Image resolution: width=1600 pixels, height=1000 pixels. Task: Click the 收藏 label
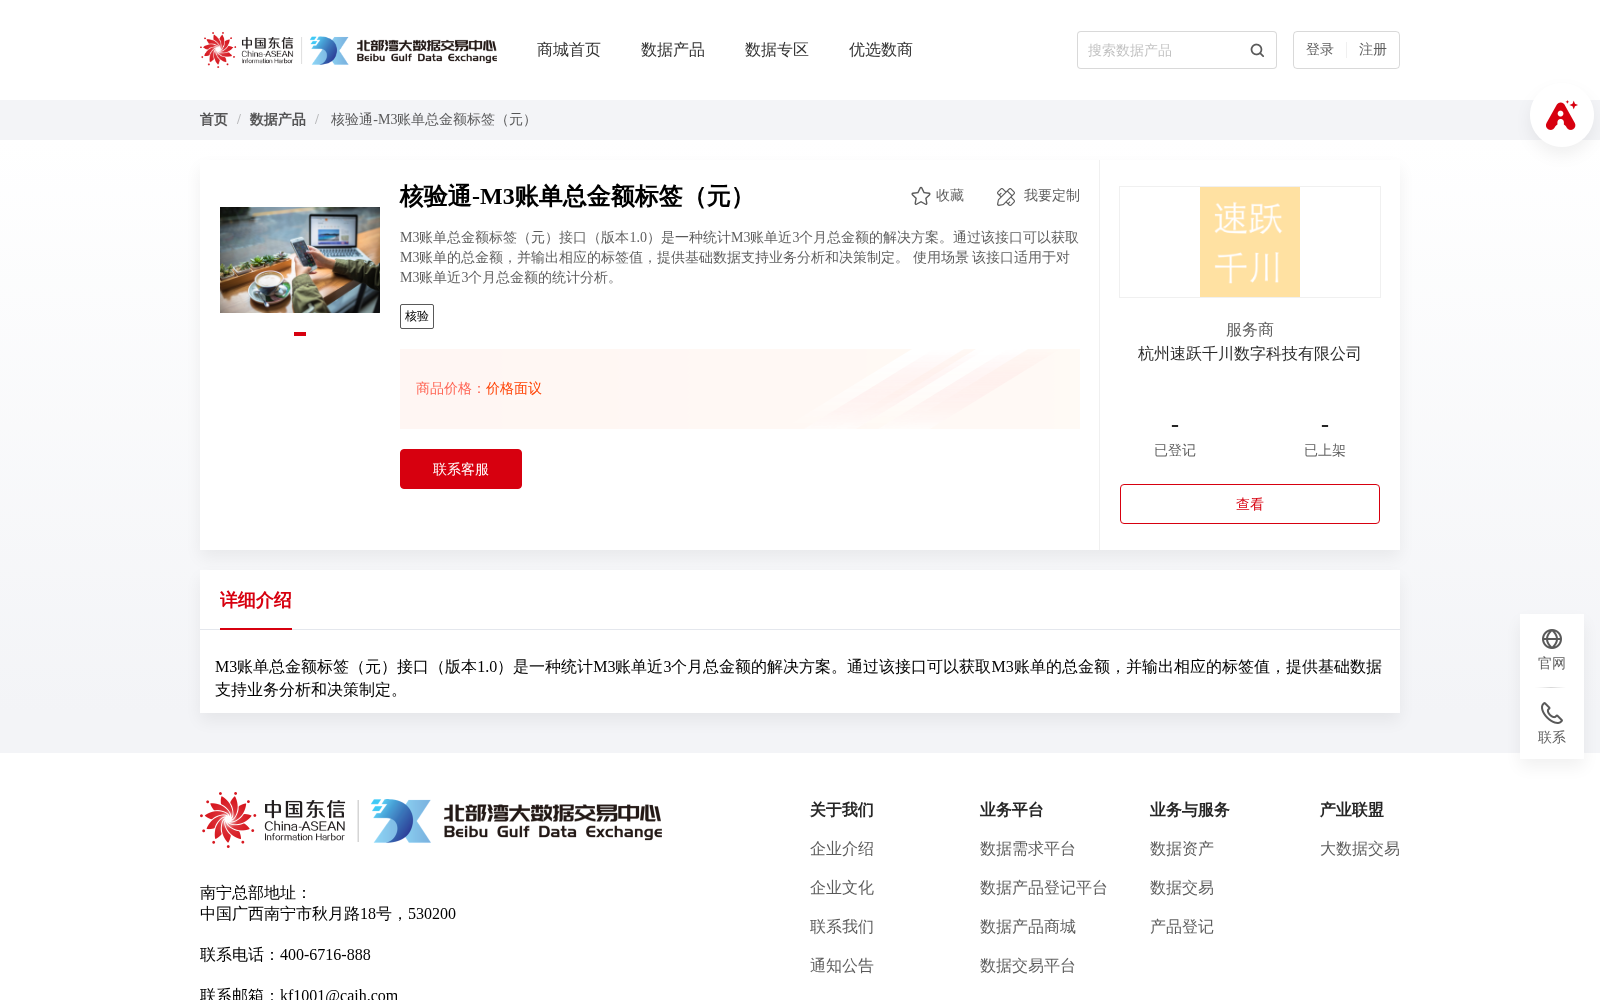(x=950, y=196)
